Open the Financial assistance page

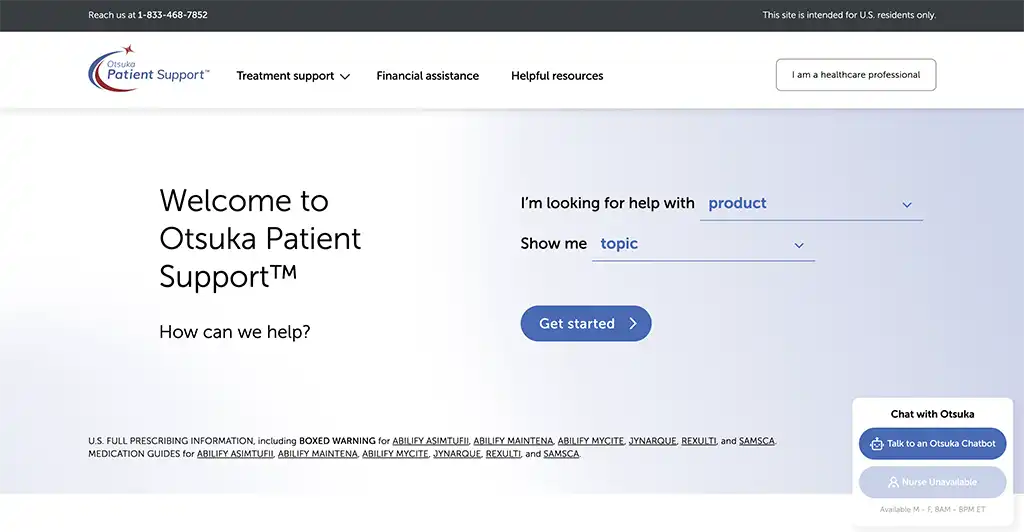[x=427, y=76]
